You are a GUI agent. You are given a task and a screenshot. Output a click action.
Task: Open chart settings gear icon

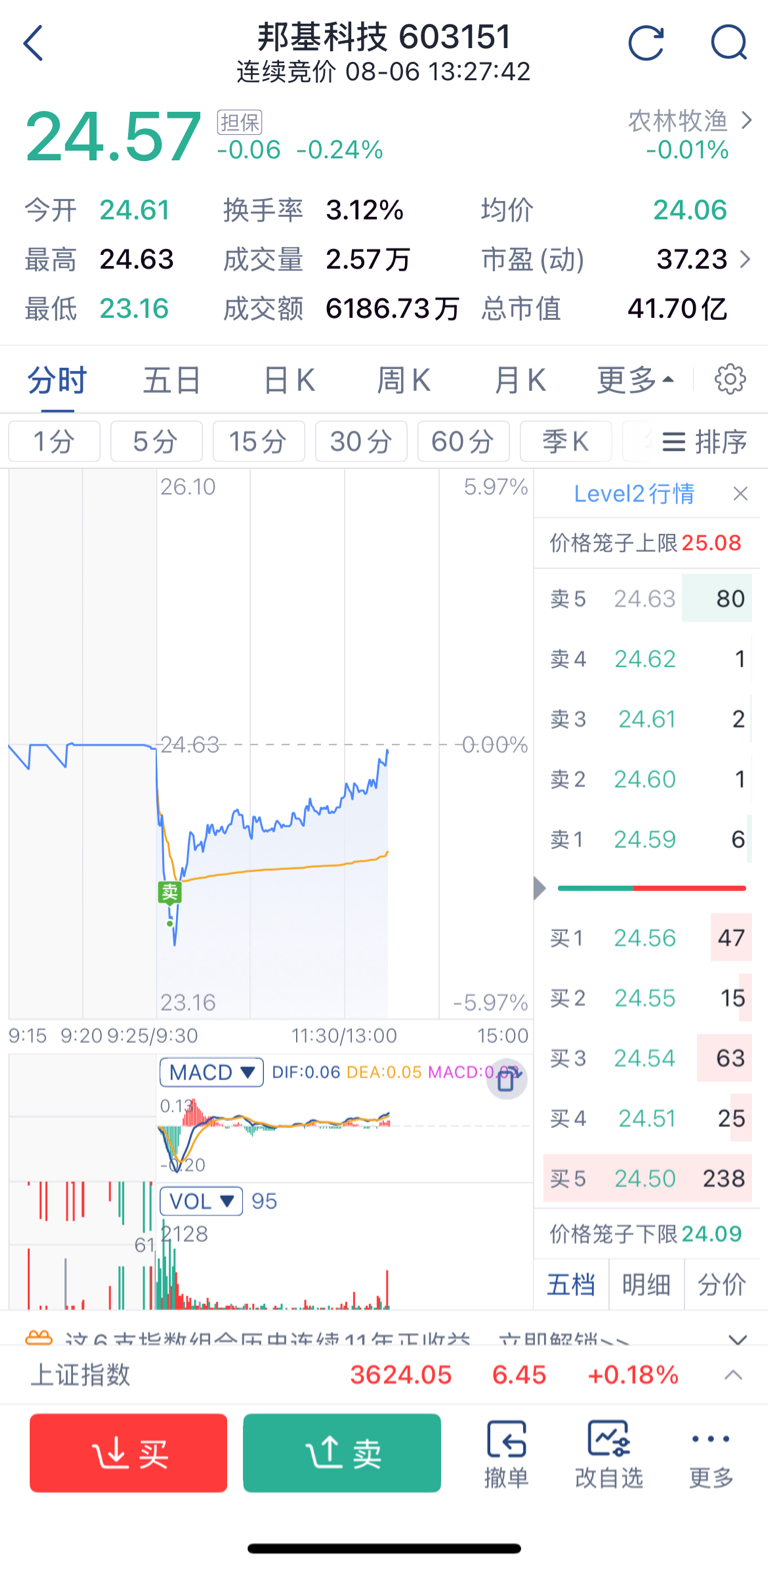[x=731, y=379]
